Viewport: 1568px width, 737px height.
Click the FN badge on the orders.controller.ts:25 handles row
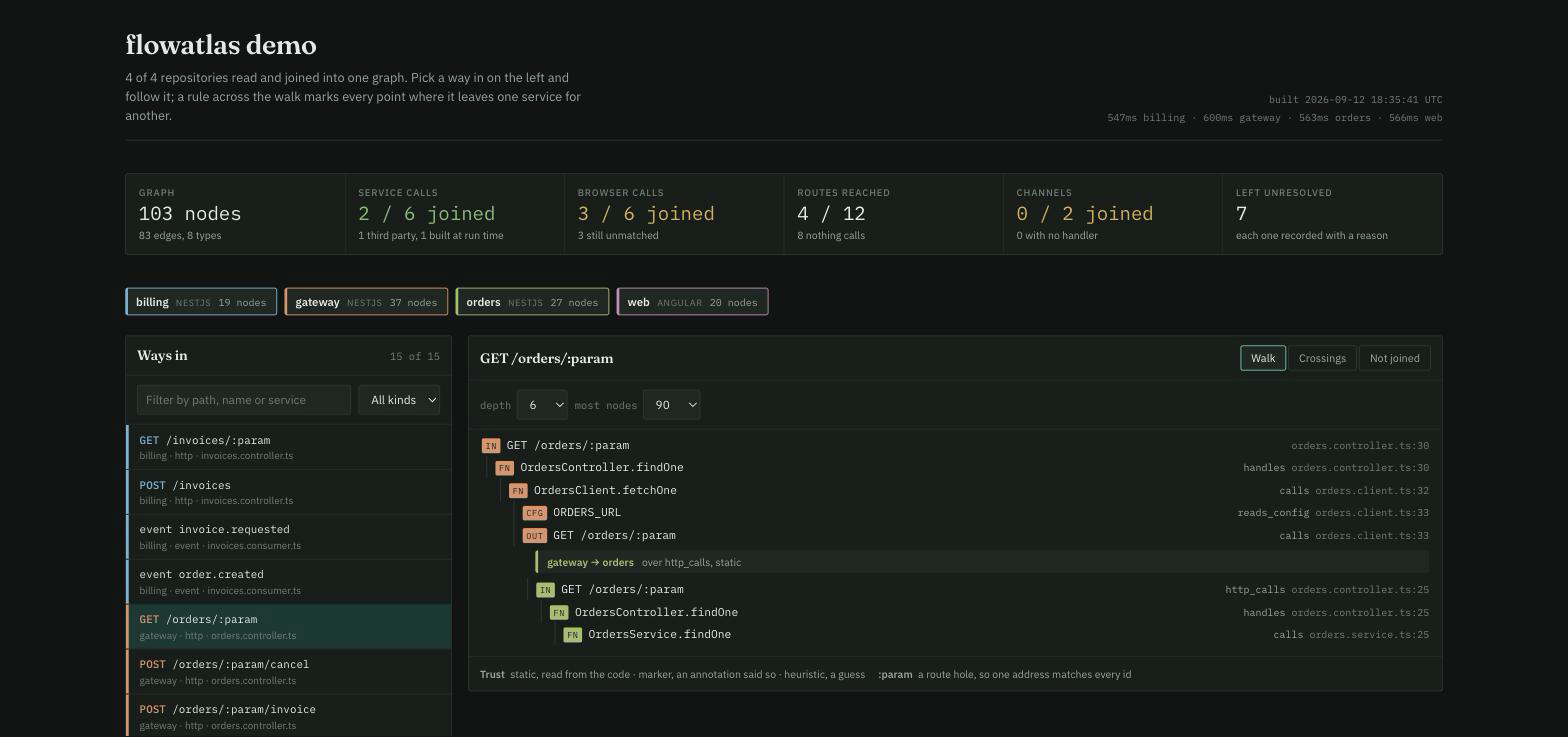(x=559, y=613)
